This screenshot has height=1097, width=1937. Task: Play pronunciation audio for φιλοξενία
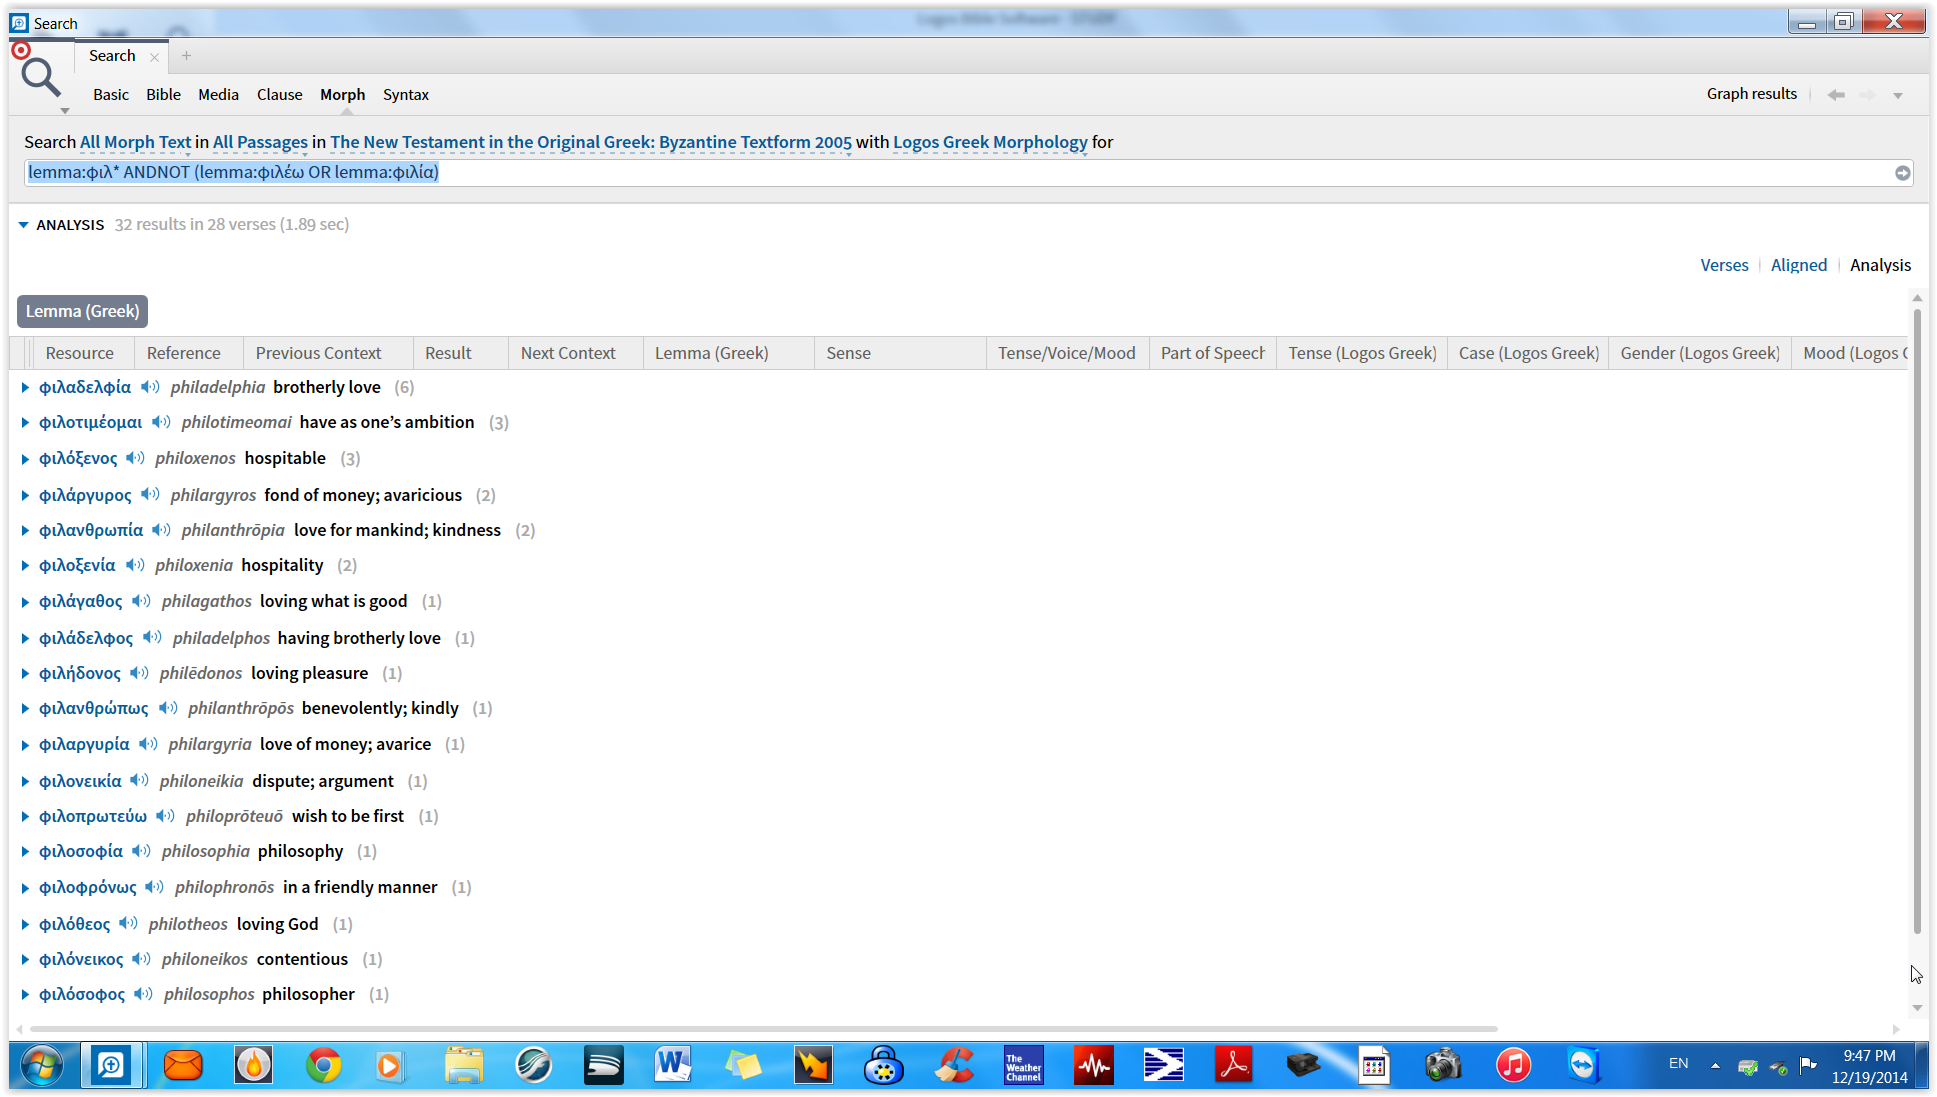(x=135, y=565)
